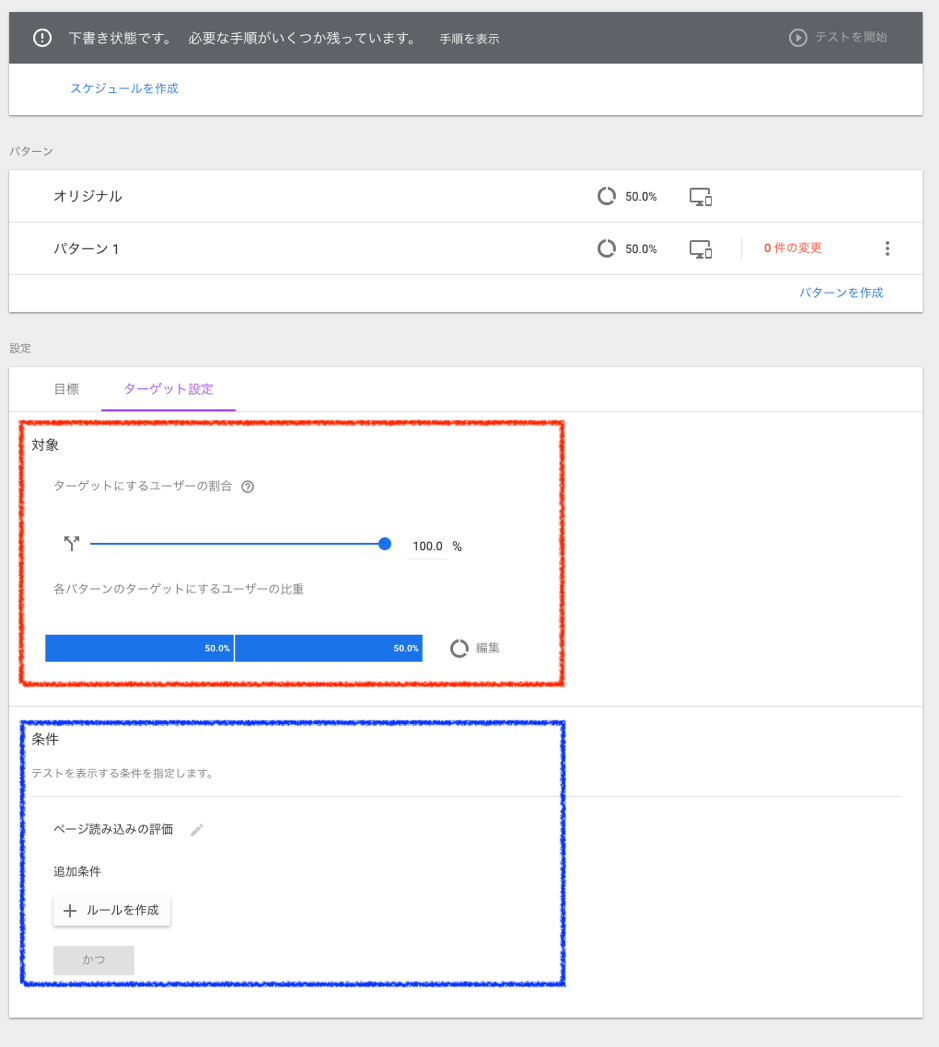Viewport: 939px width, 1047px height.
Task: Click the テストを開始 play icon
Action: [x=798, y=38]
